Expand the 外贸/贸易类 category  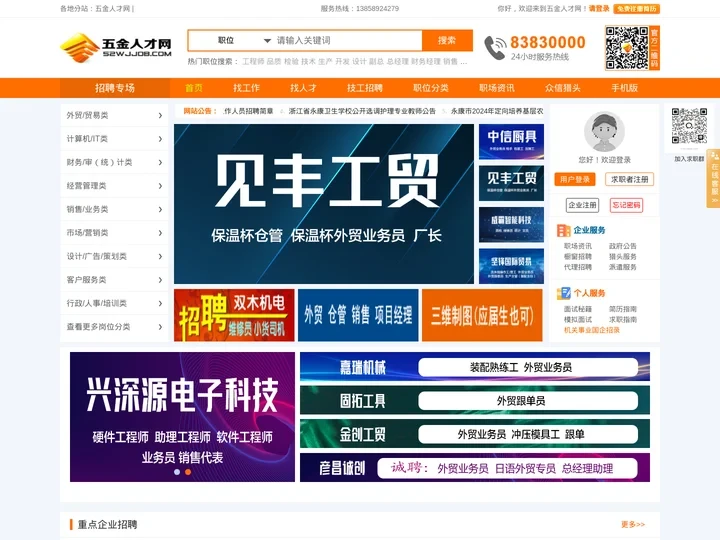[114, 115]
